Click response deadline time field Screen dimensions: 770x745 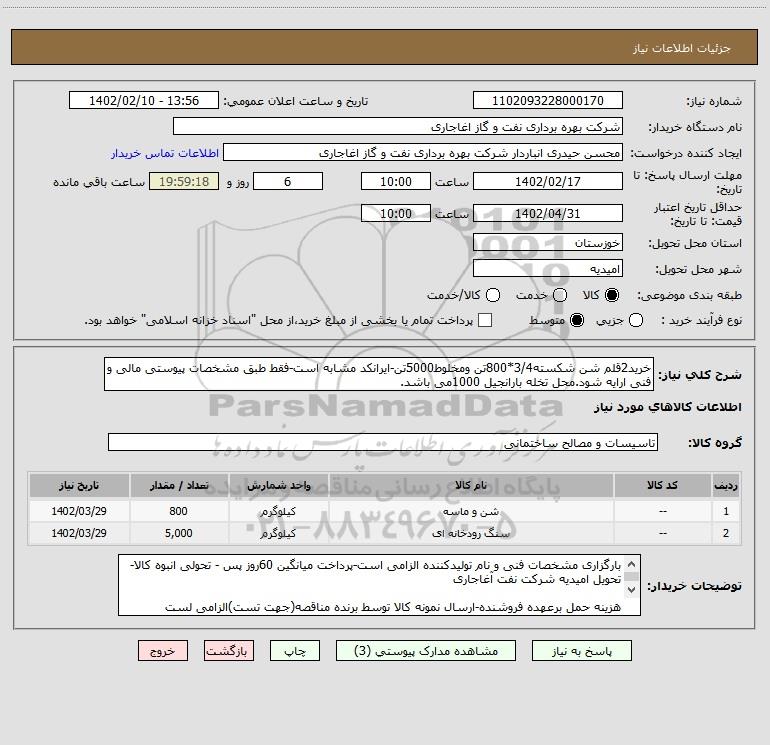tap(396, 181)
